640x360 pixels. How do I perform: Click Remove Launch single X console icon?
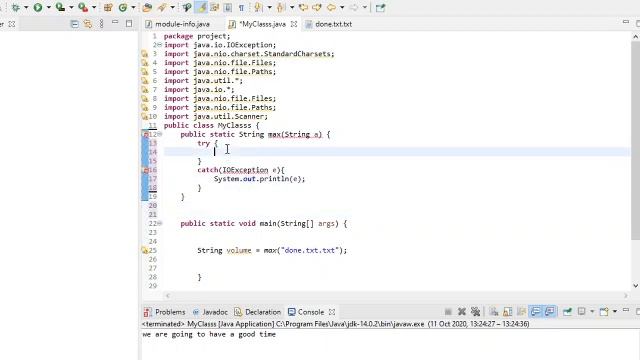pyautogui.click(x=462, y=312)
